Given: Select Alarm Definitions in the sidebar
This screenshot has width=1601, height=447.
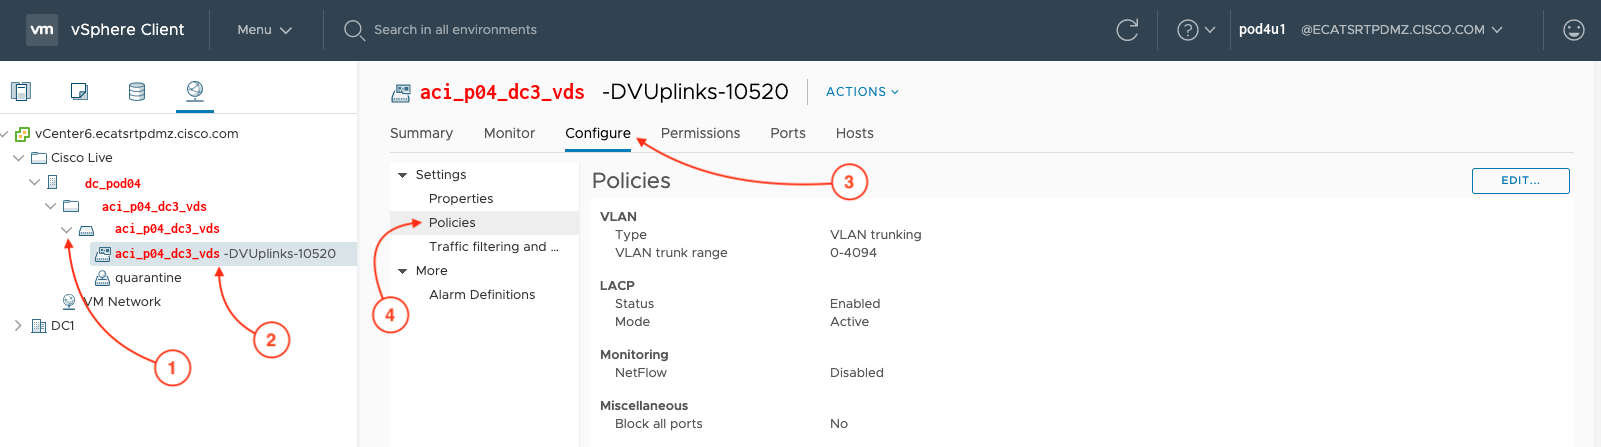Looking at the screenshot, I should pyautogui.click(x=482, y=295).
